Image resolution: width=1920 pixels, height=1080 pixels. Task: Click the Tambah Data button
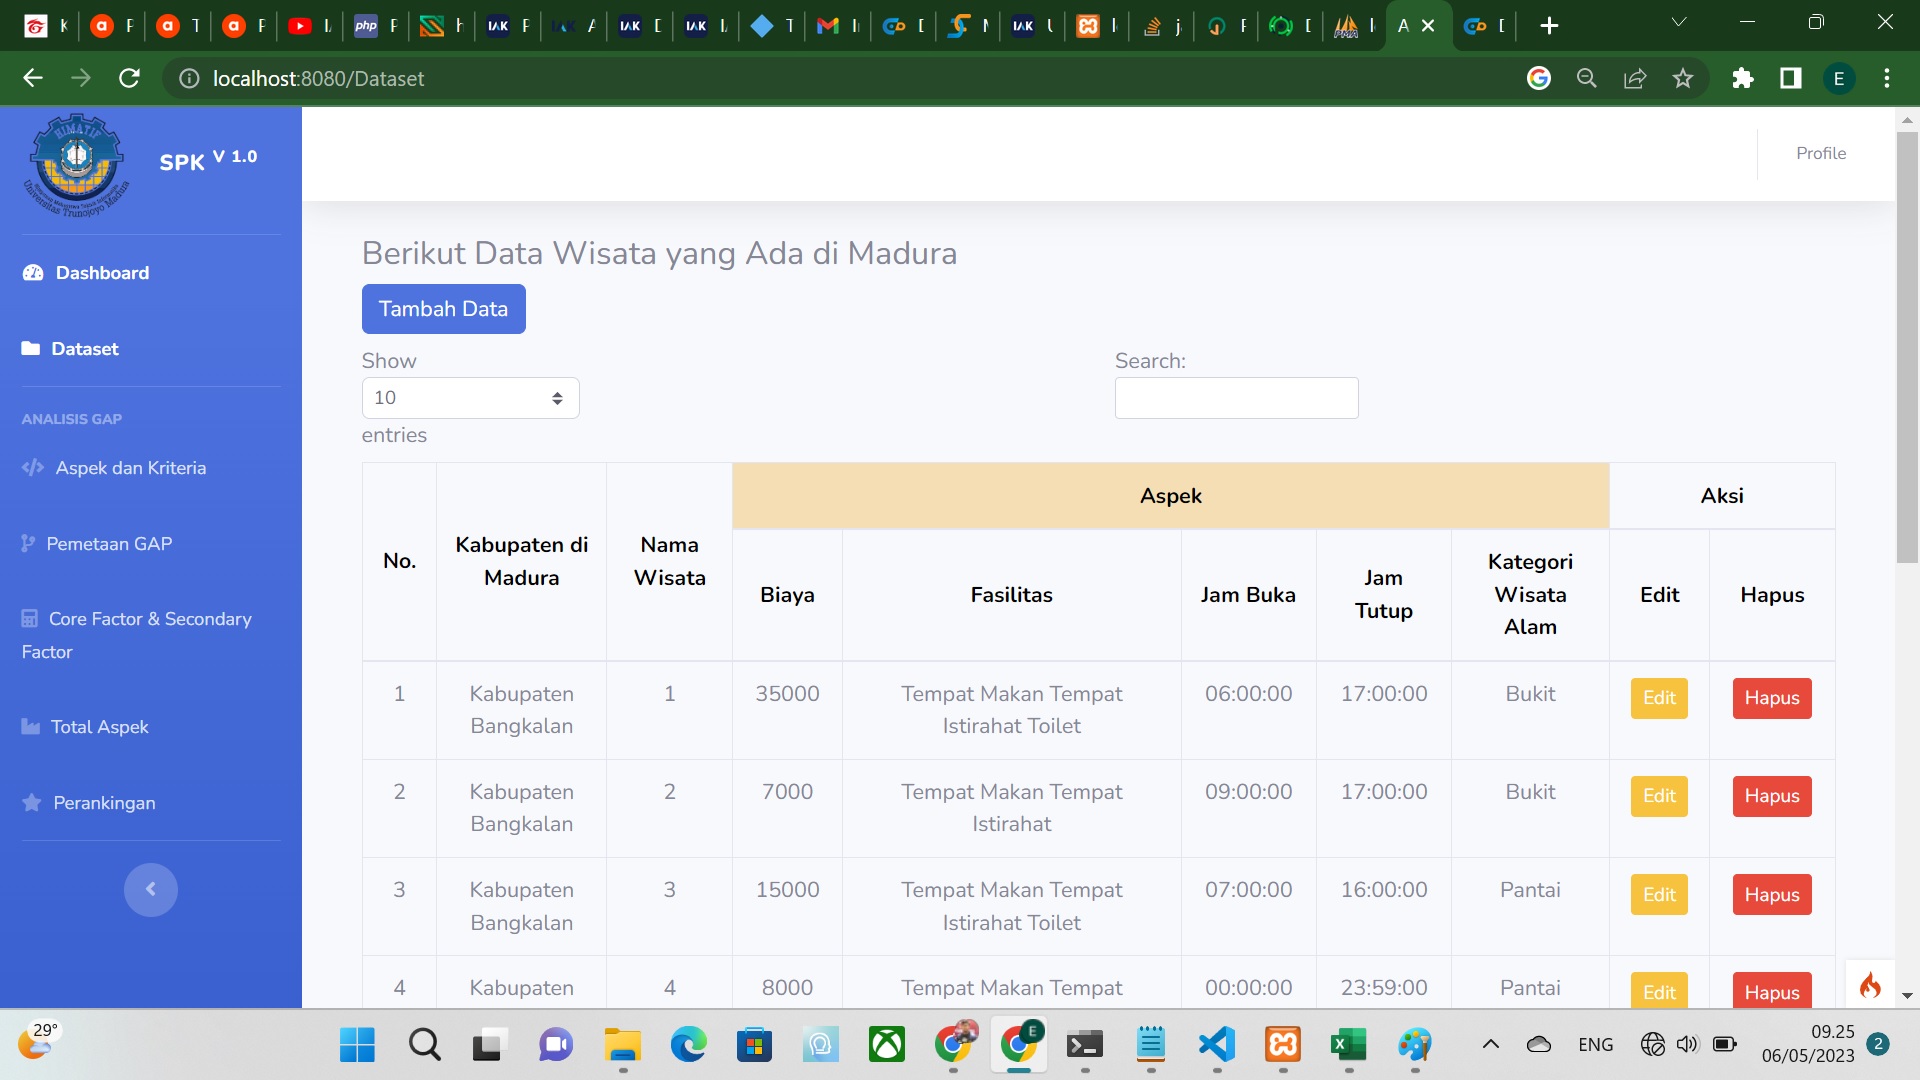coord(443,309)
